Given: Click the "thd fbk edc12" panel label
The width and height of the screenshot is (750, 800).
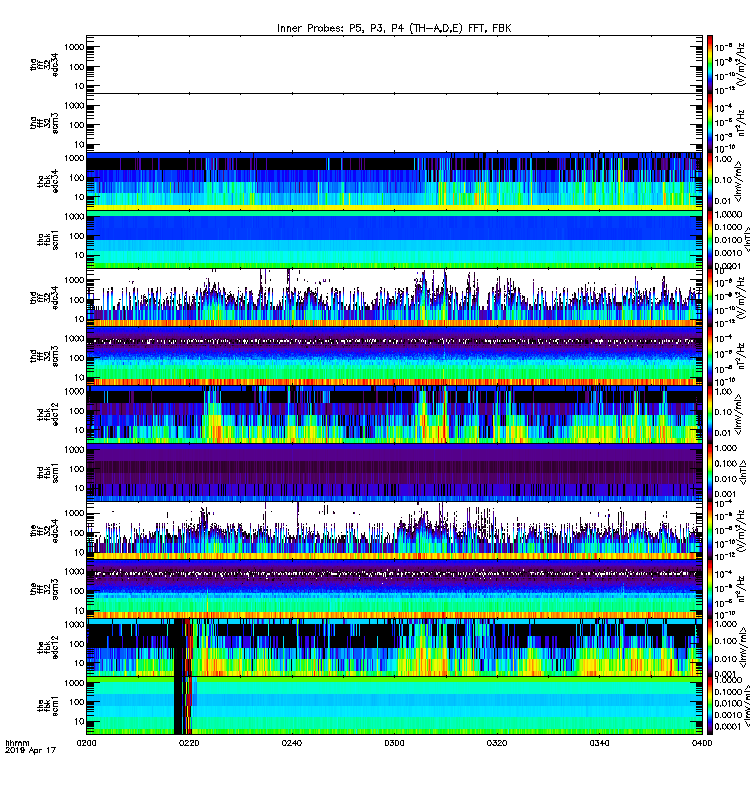Looking at the screenshot, I should coord(48,414).
